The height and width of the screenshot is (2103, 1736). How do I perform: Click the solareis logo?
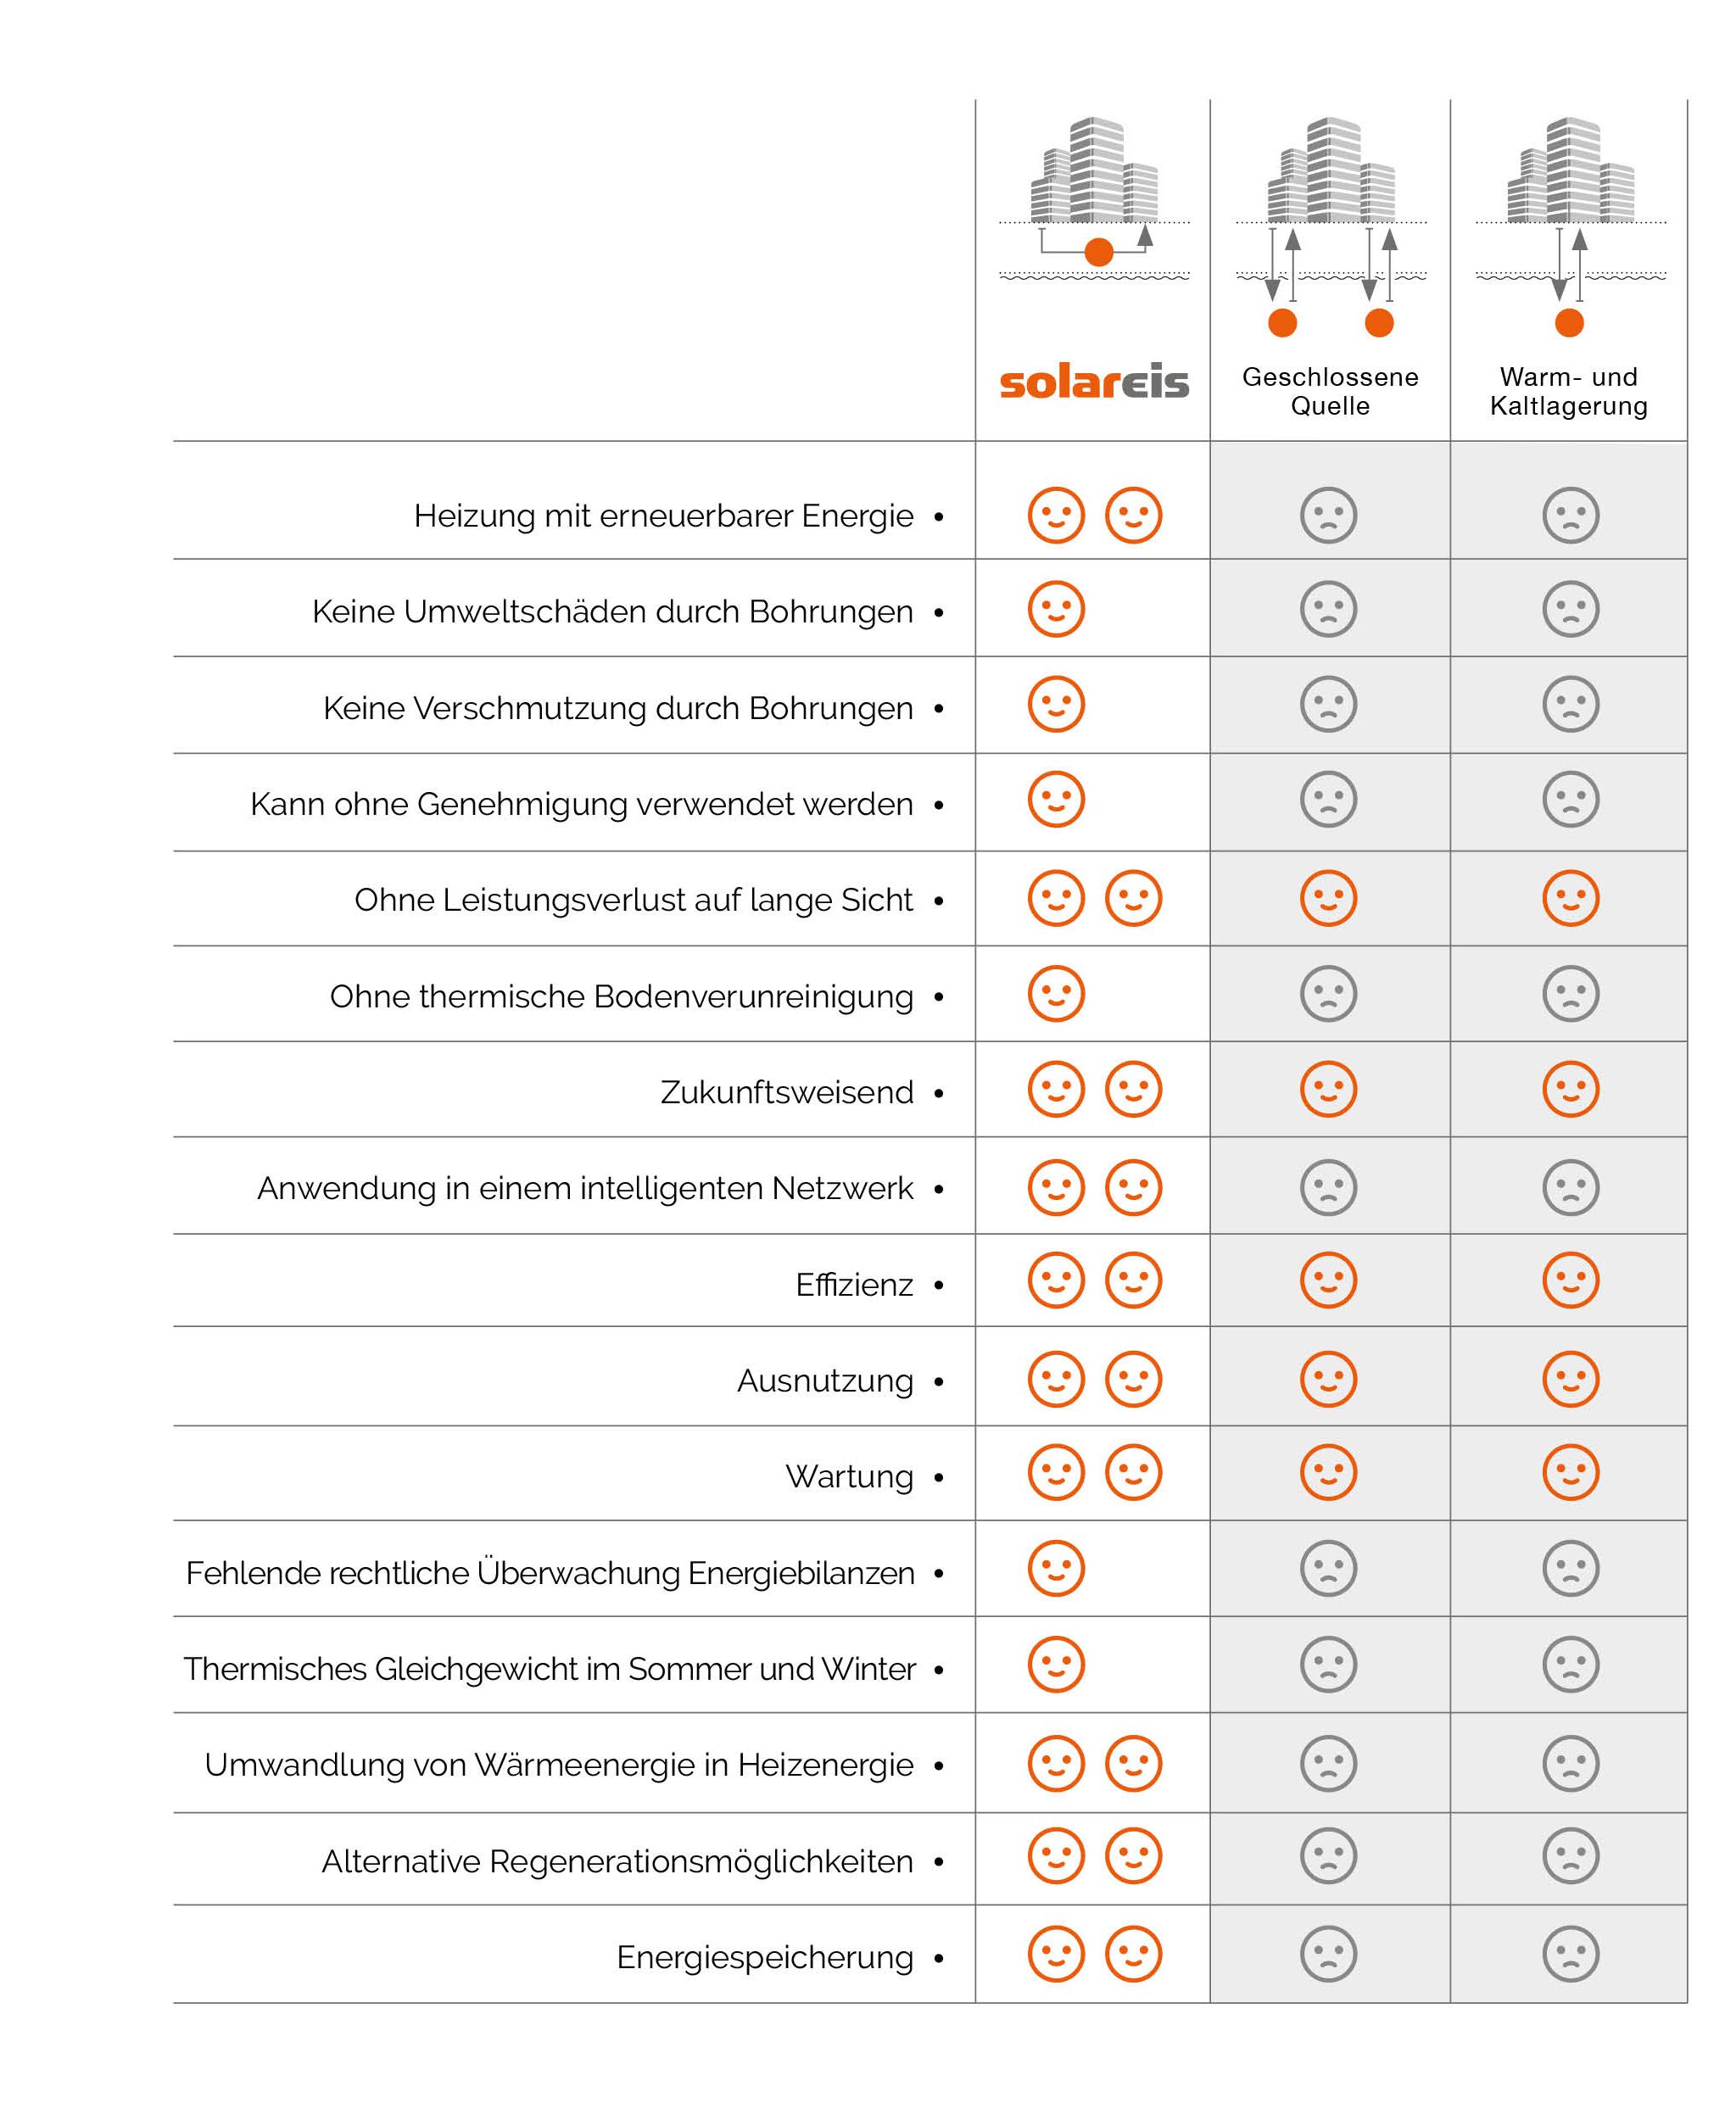[1094, 382]
